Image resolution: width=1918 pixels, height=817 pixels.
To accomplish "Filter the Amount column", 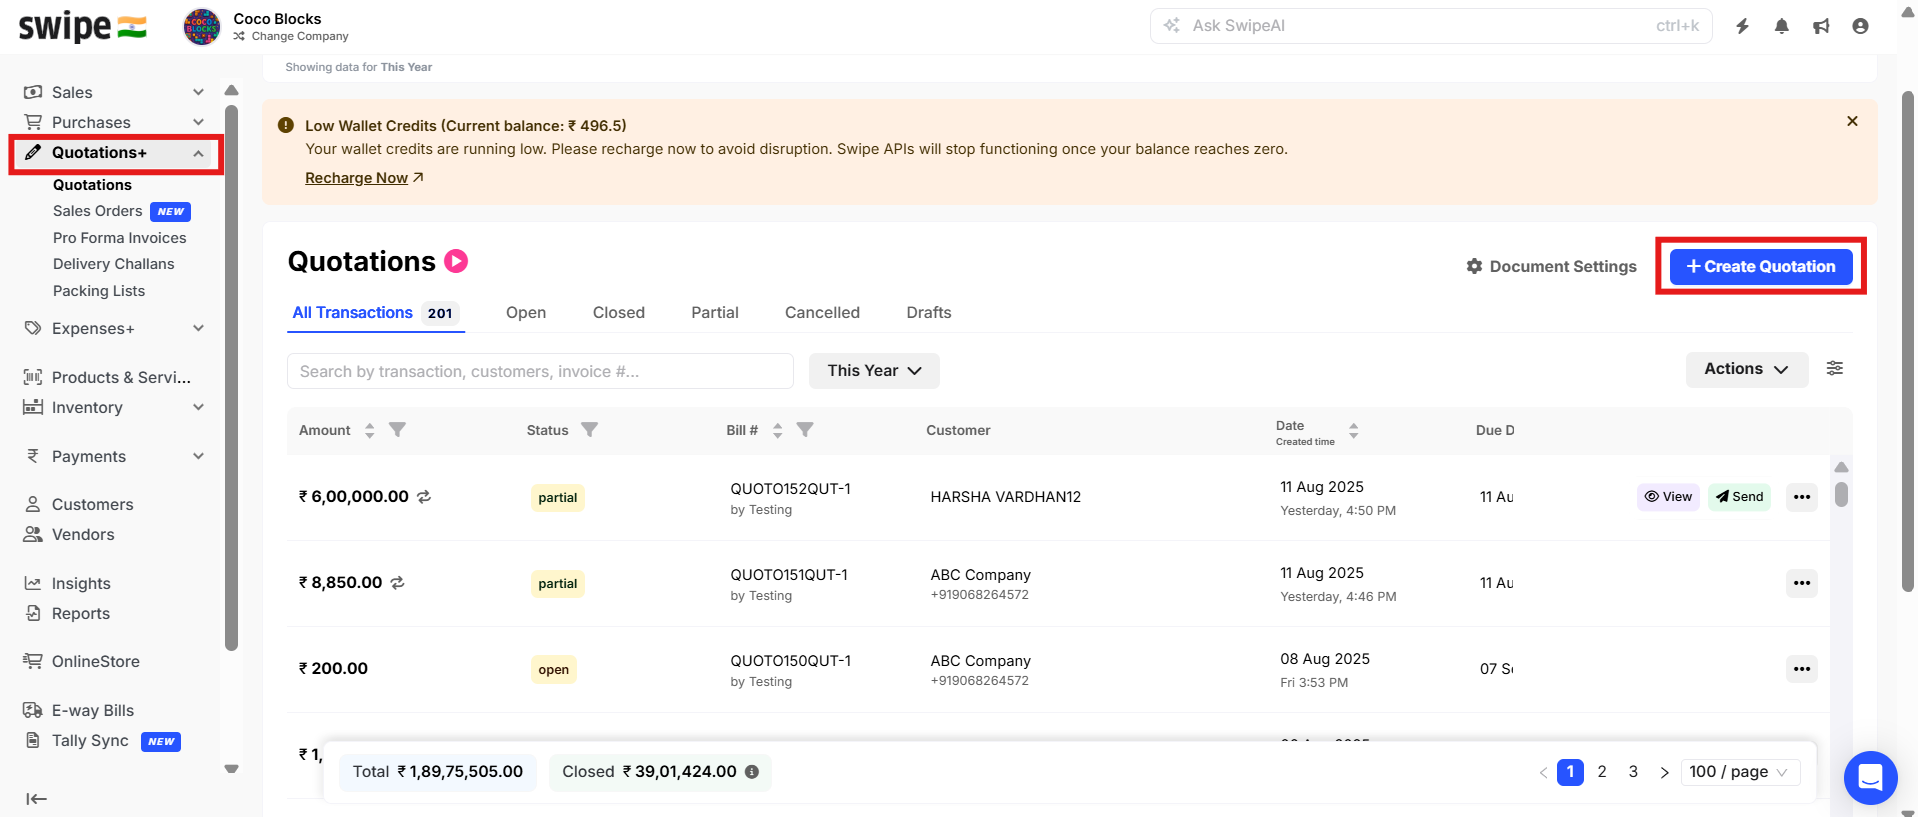I will pos(397,430).
